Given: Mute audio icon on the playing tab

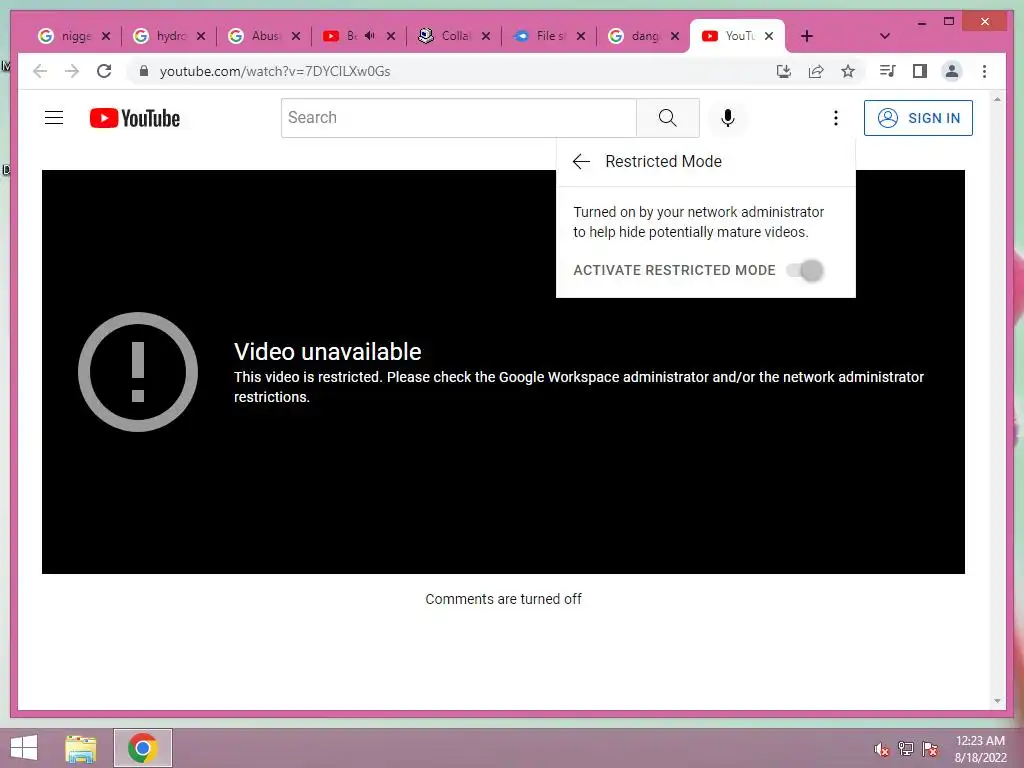Looking at the screenshot, I should tap(370, 35).
